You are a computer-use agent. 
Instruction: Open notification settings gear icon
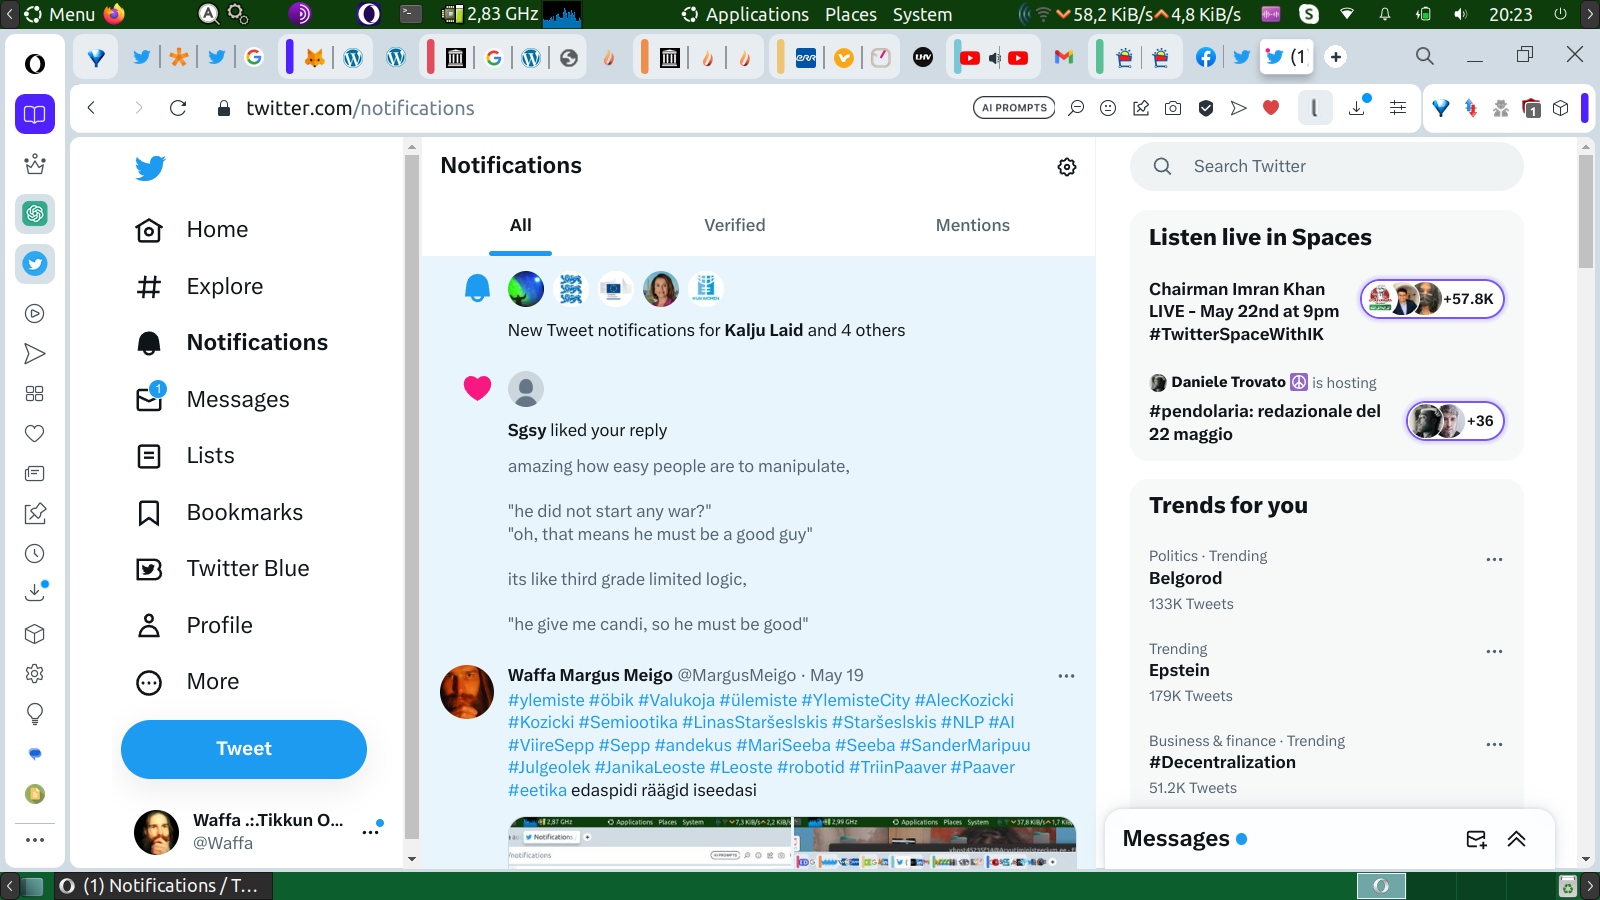[x=1067, y=167]
